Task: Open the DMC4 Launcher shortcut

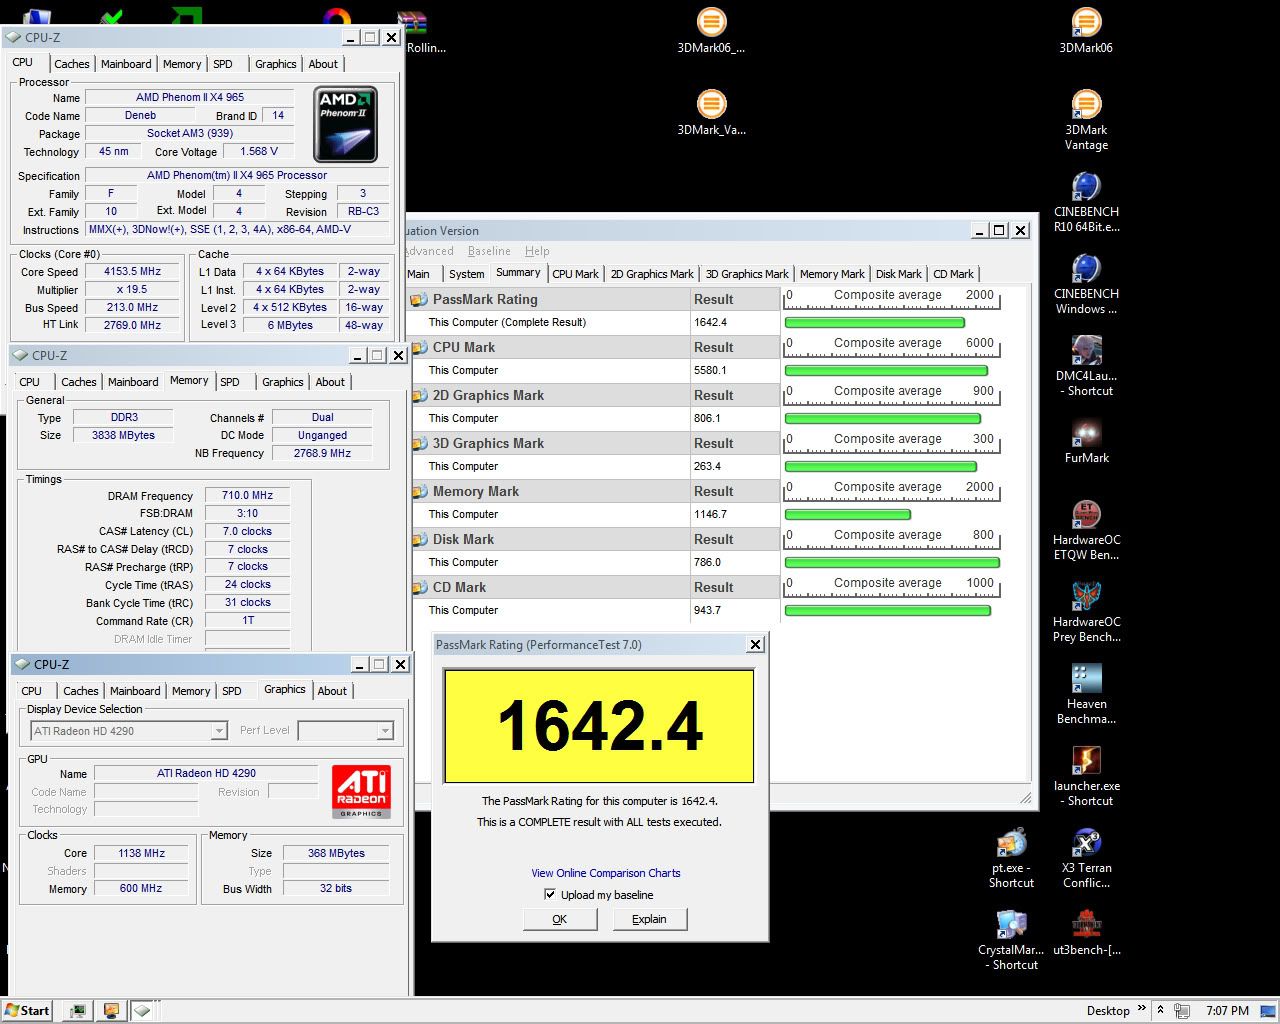Action: 1086,352
